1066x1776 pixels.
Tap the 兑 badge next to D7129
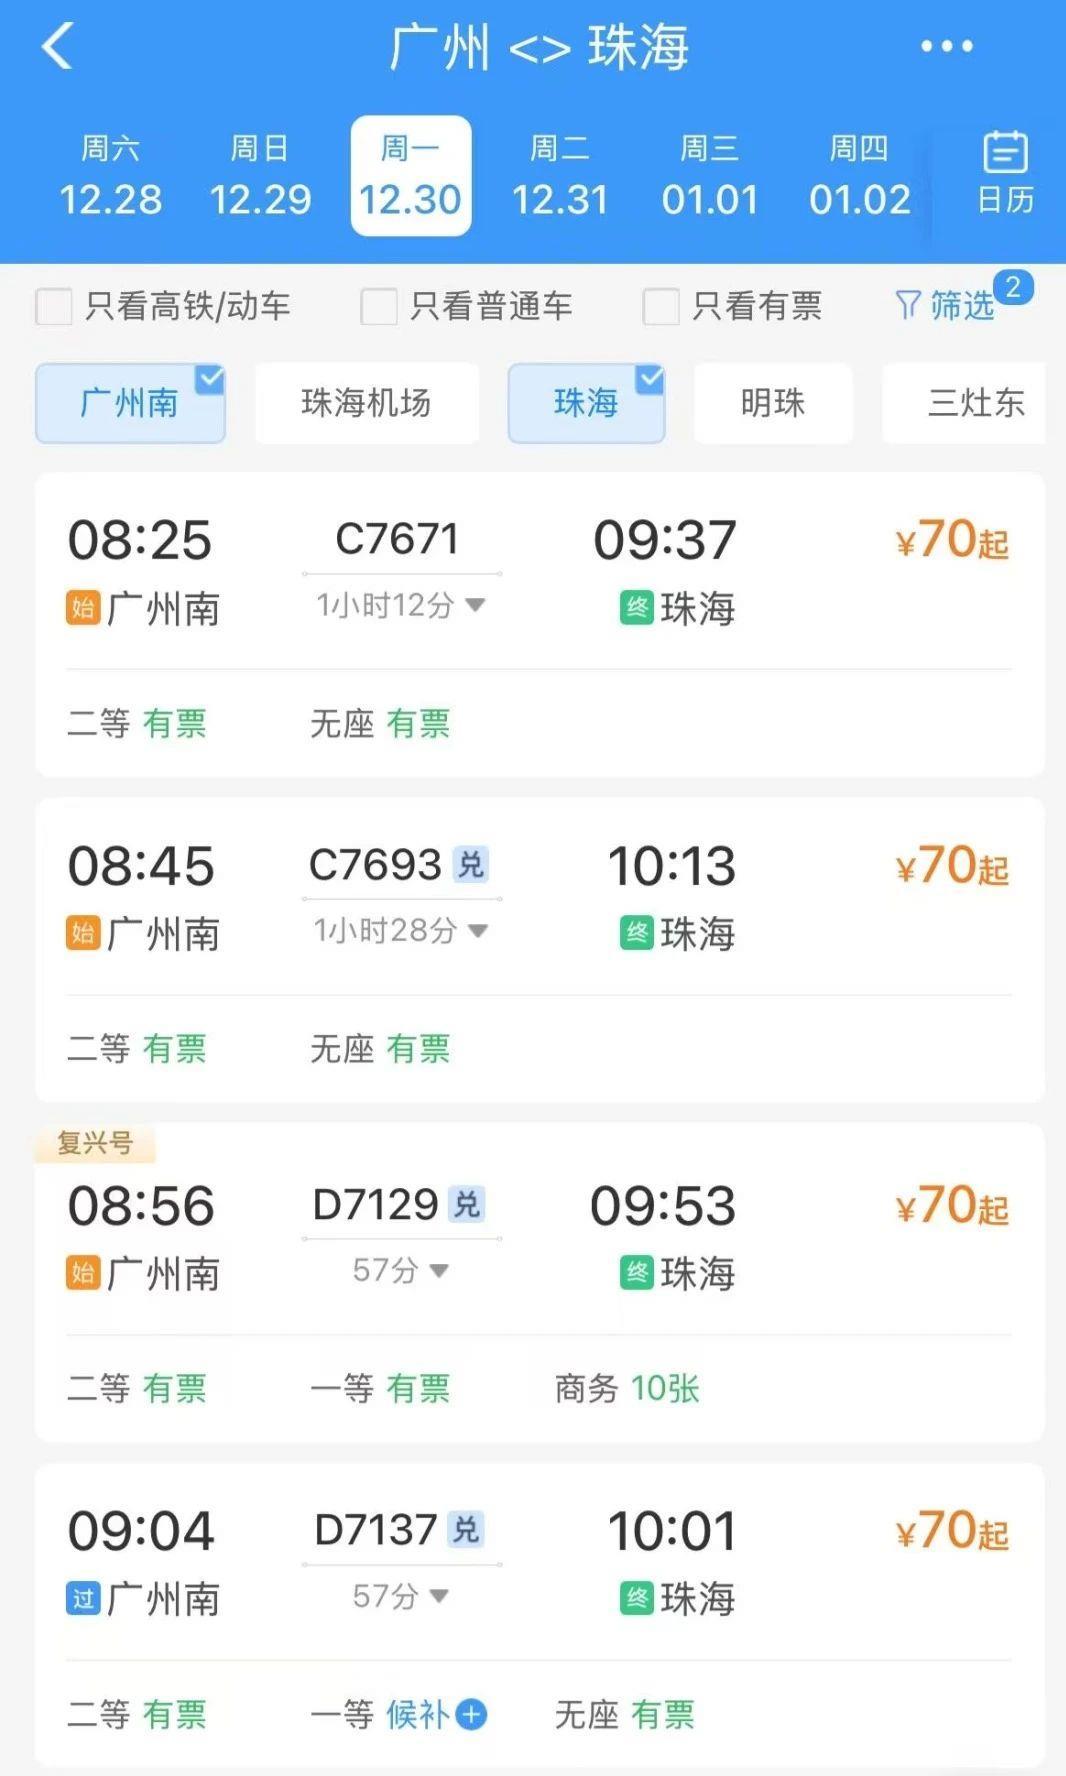pyautogui.click(x=467, y=1204)
